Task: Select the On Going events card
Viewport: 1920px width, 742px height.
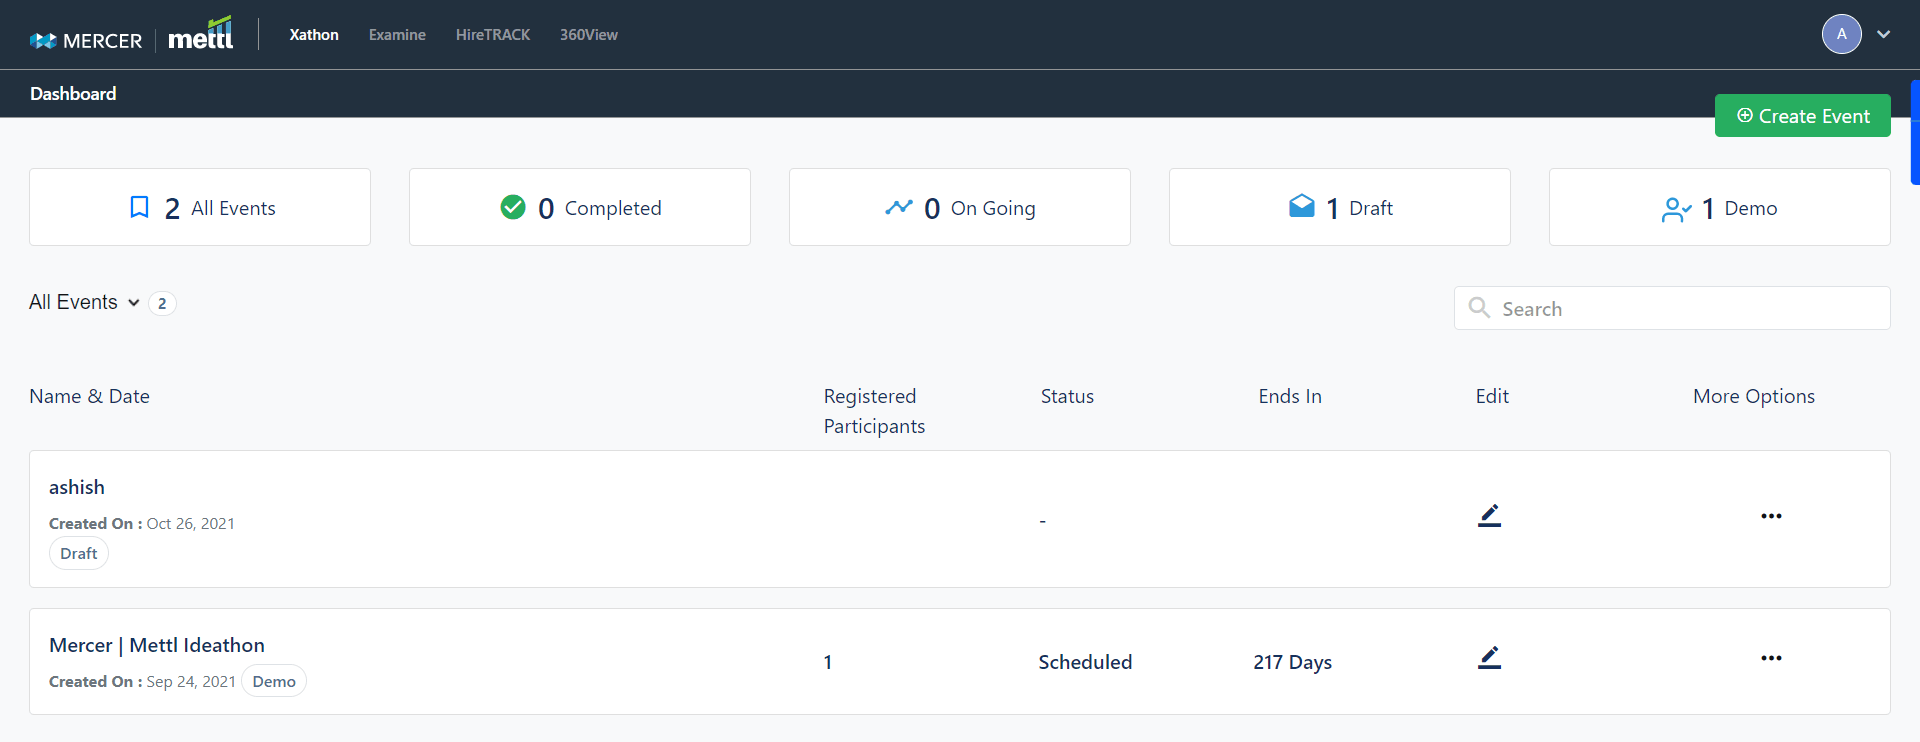Action: [x=960, y=207]
